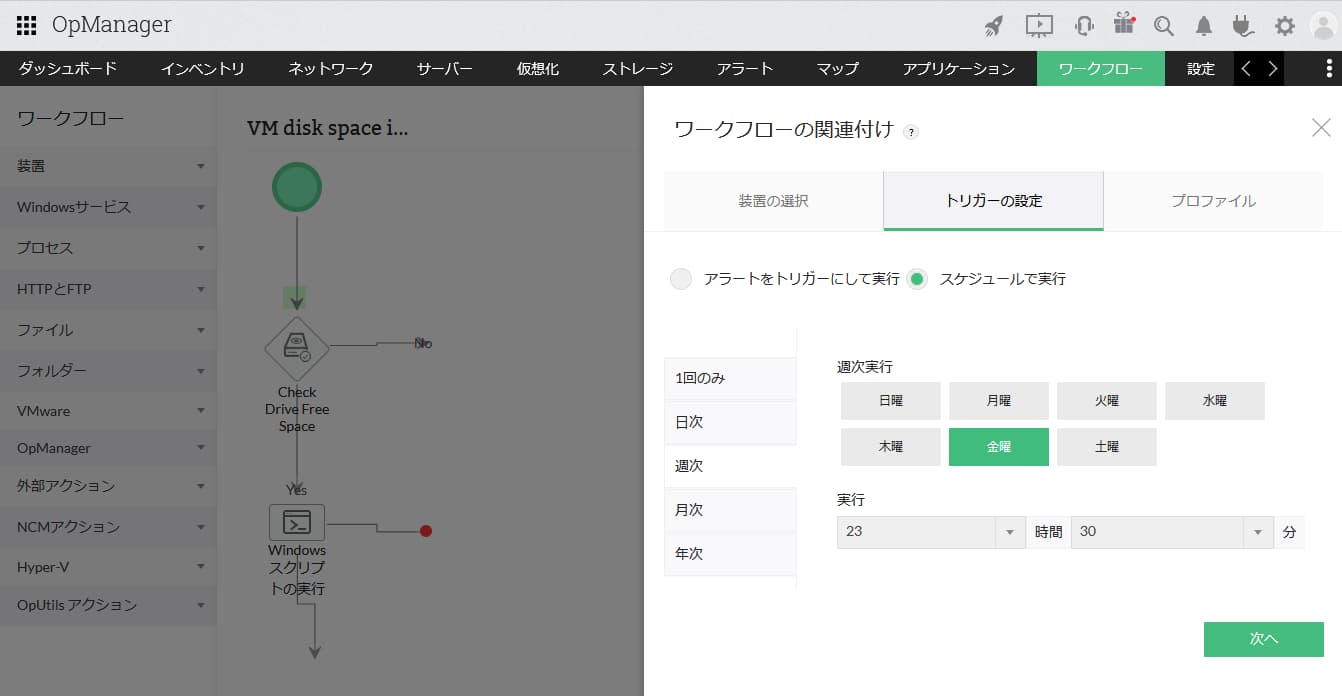This screenshot has width=1342, height=696.
Task: Expand the フォルダー category
Action: tap(108, 371)
